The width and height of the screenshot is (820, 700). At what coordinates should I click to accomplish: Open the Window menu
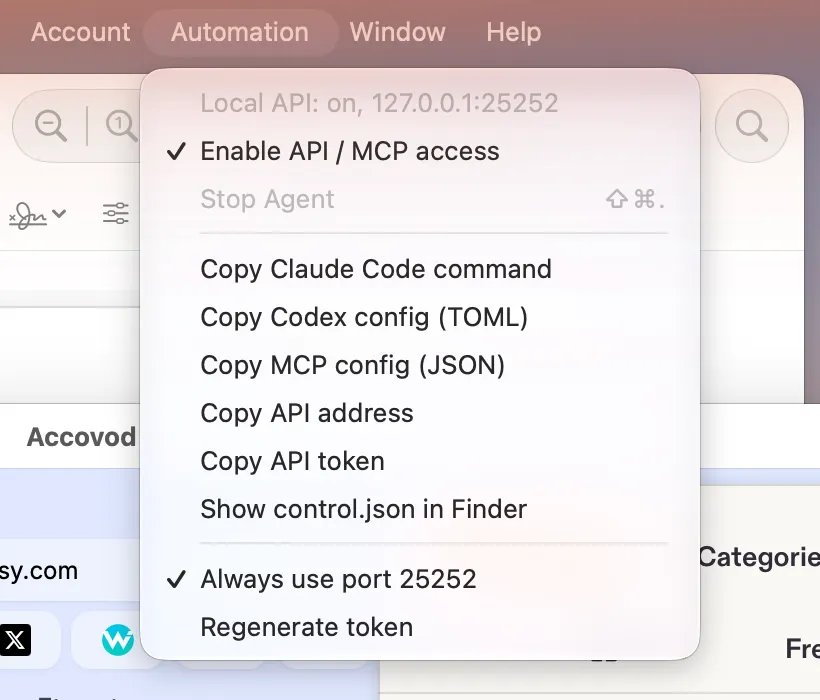[x=397, y=32]
